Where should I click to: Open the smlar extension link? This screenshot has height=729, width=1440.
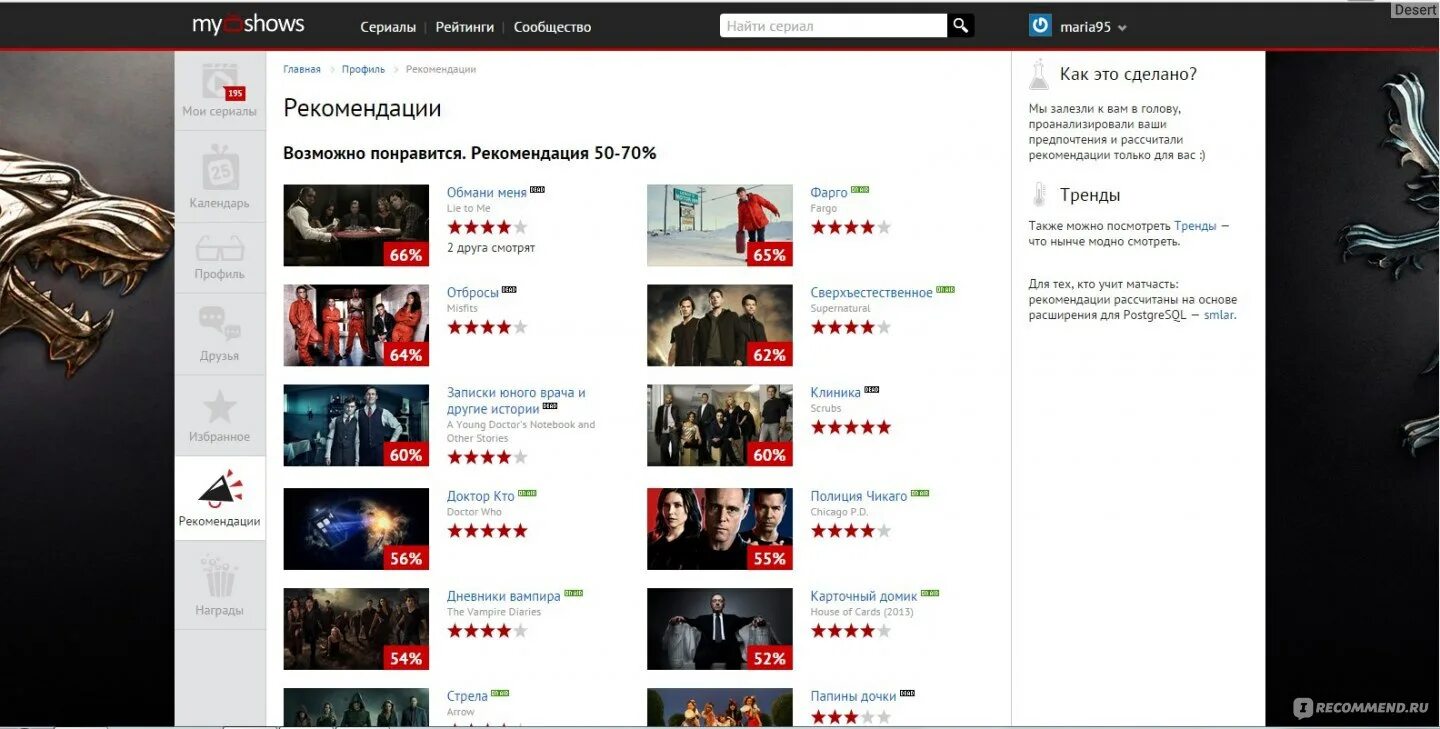tap(1219, 315)
